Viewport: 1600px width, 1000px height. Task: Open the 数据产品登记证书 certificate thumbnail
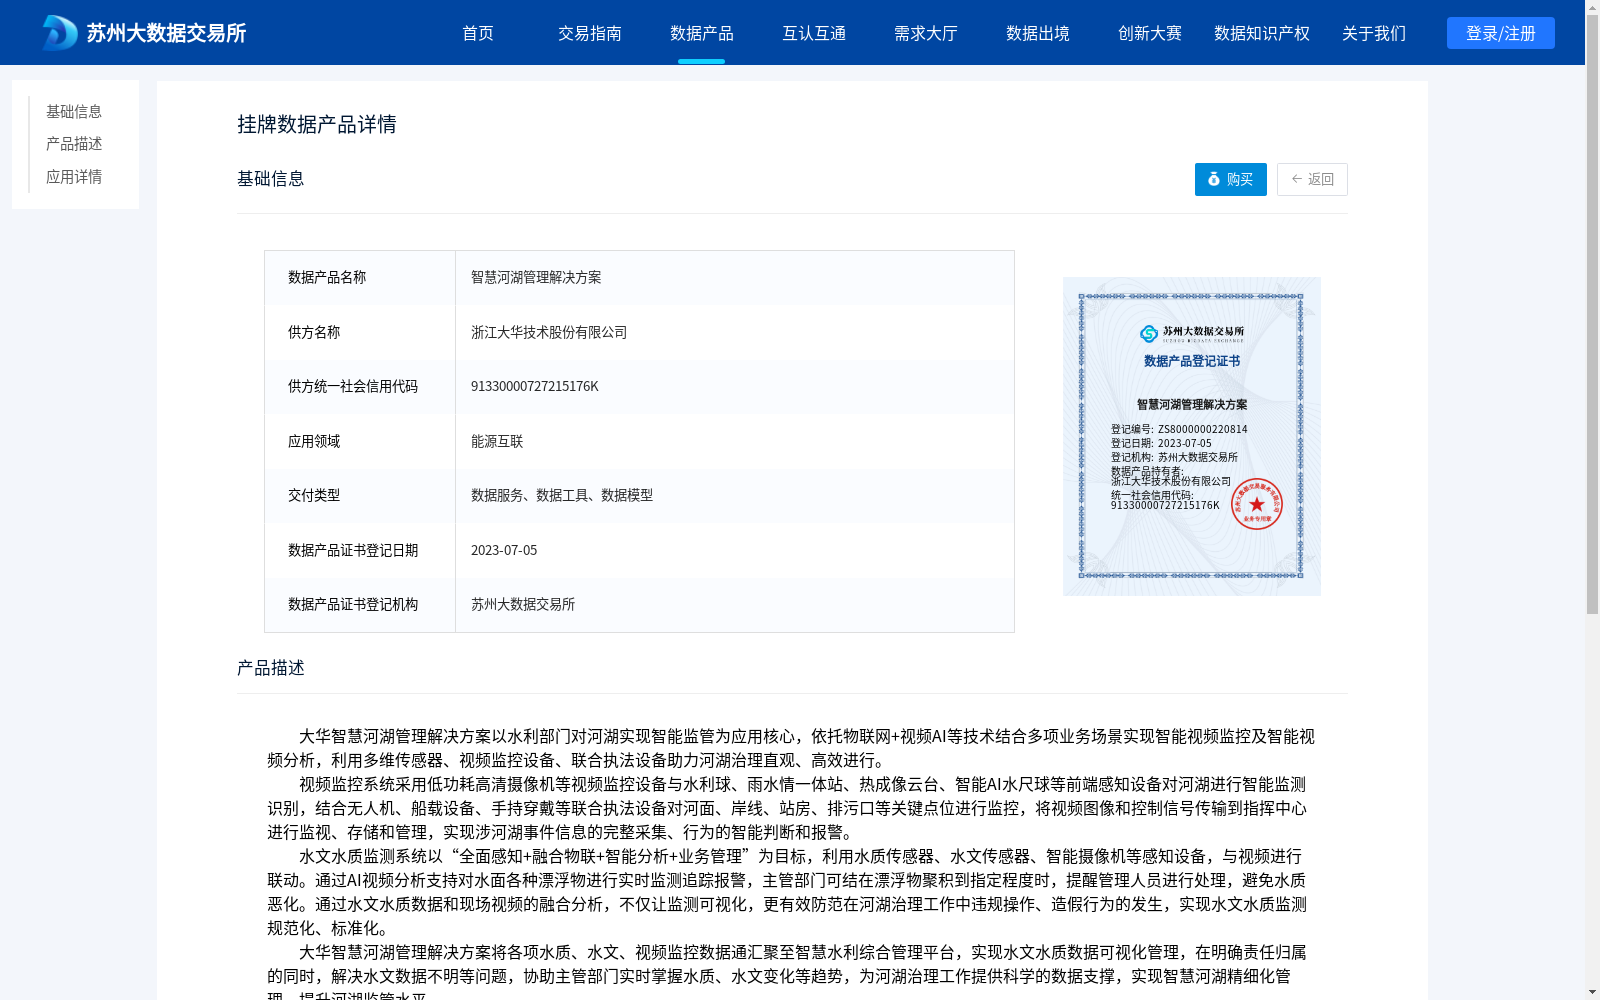[x=1192, y=436]
